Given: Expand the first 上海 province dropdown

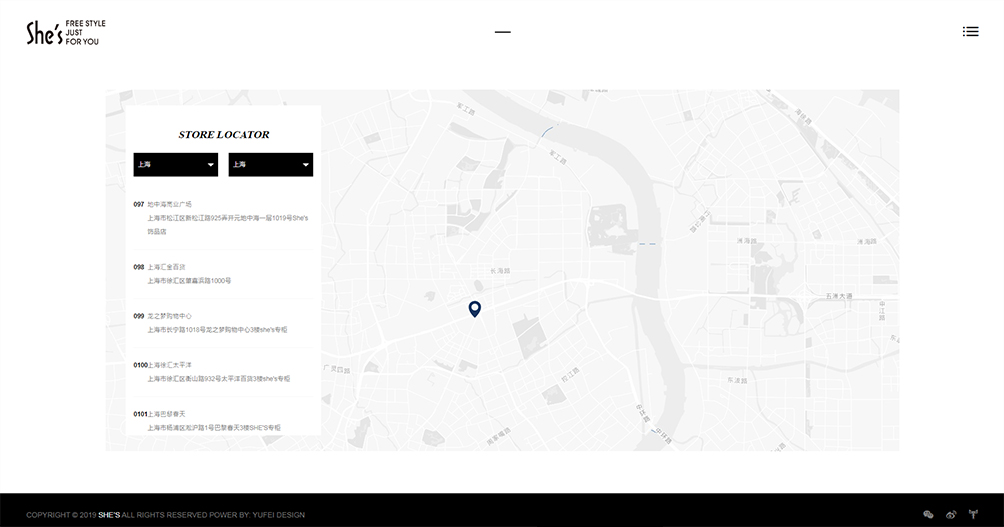Looking at the screenshot, I should pos(175,164).
